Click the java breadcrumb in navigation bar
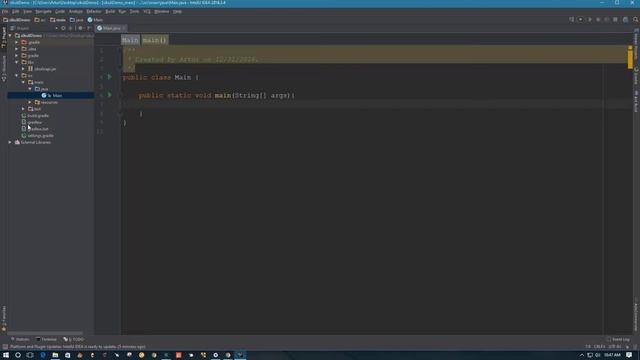 [x=76, y=20]
